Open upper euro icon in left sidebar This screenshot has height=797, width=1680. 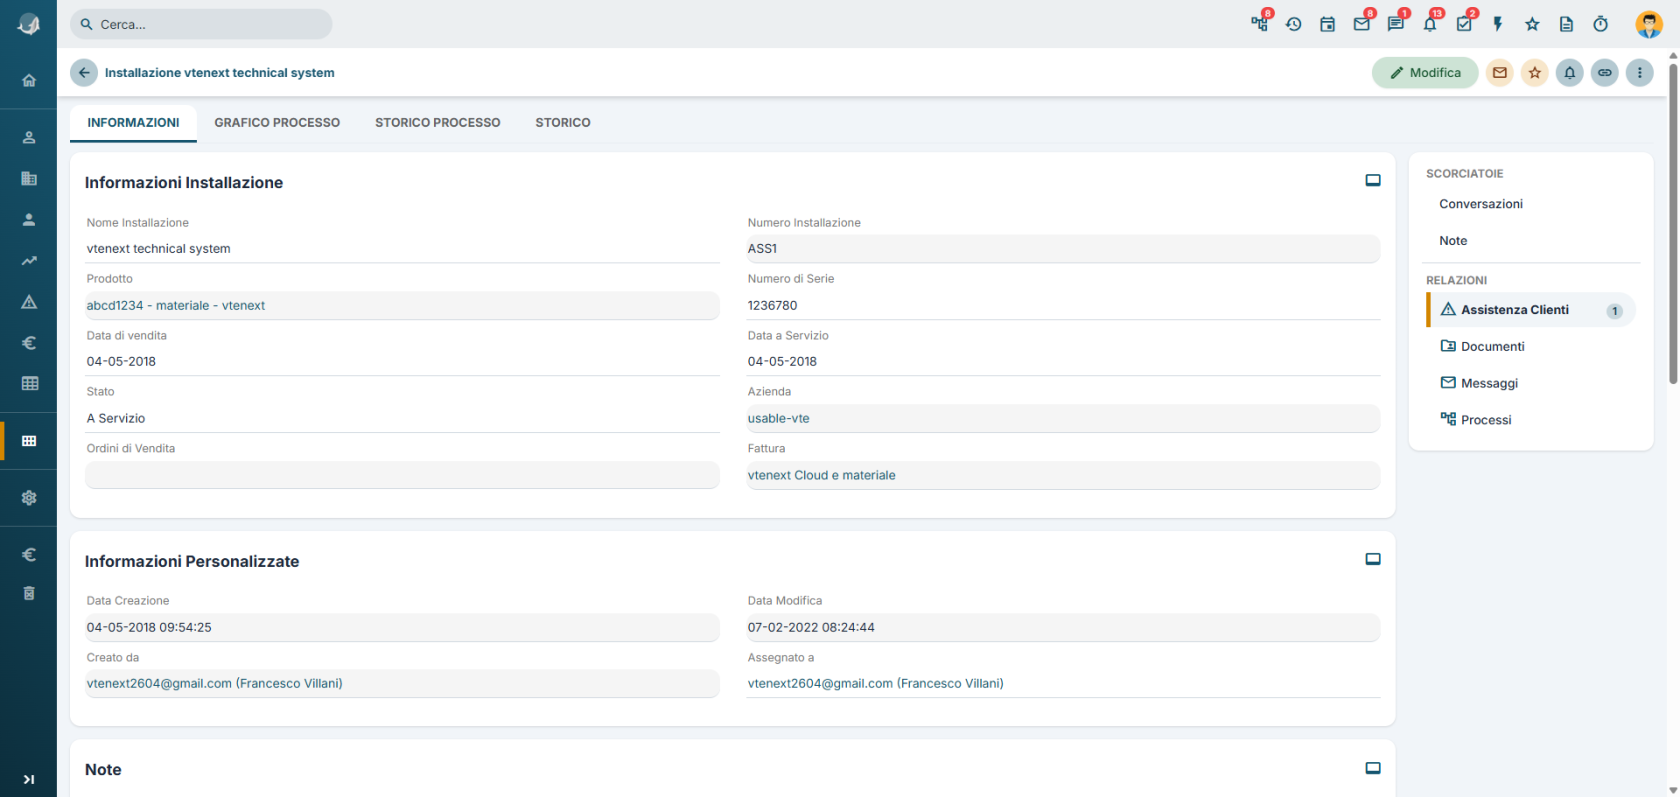click(x=29, y=342)
